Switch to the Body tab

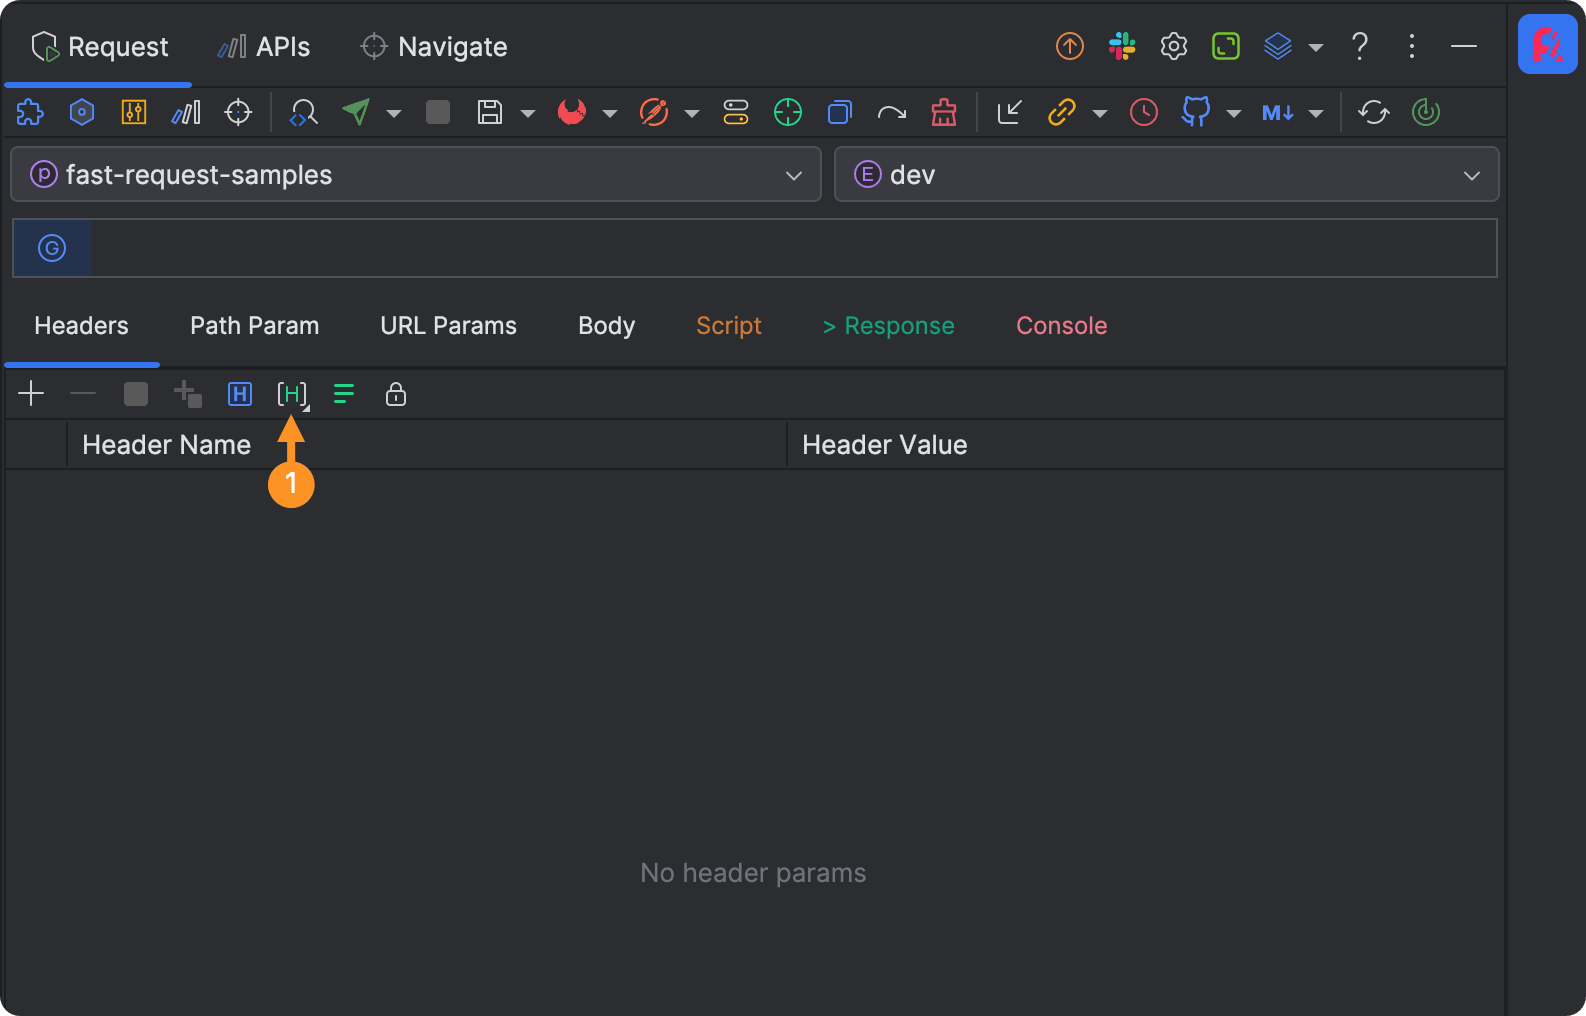[606, 326]
